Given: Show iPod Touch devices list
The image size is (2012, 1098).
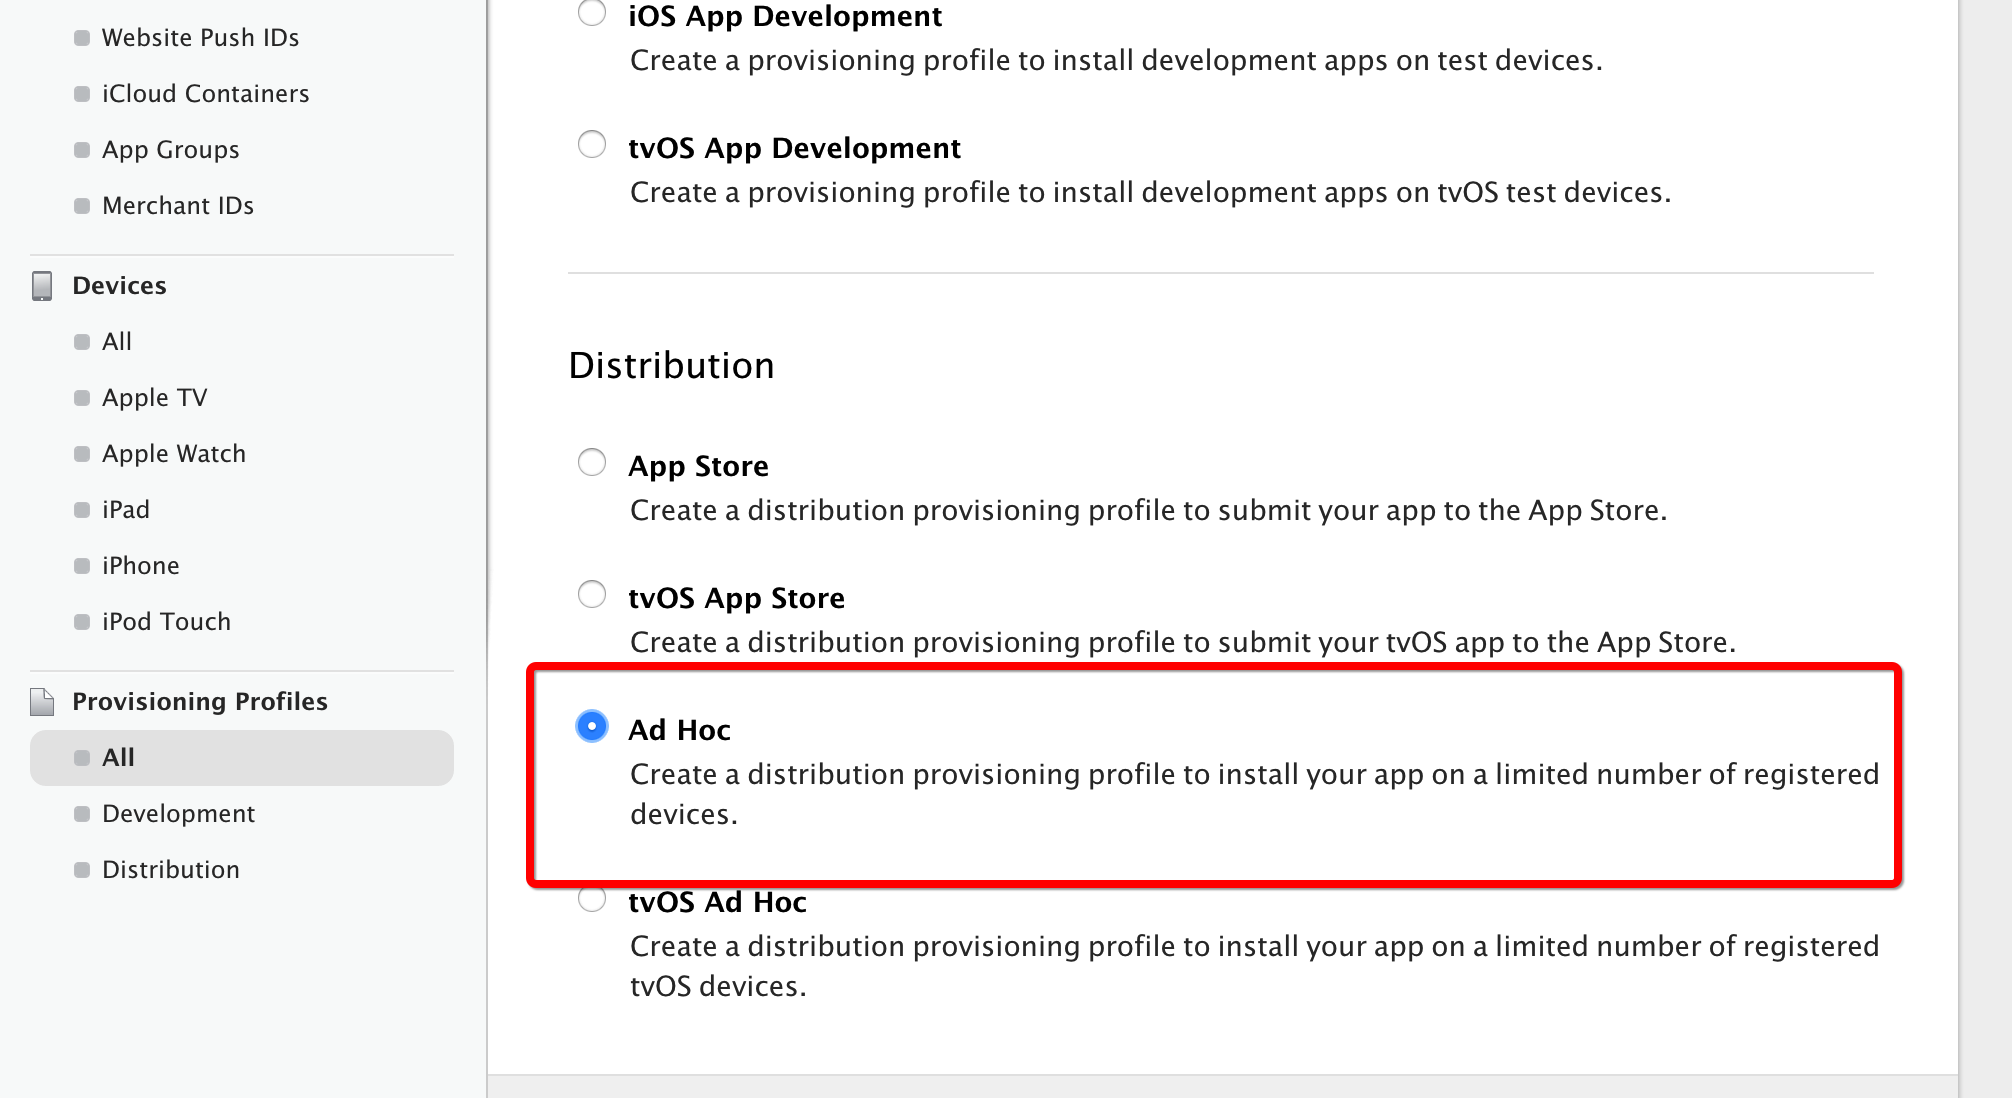Looking at the screenshot, I should tap(166, 622).
